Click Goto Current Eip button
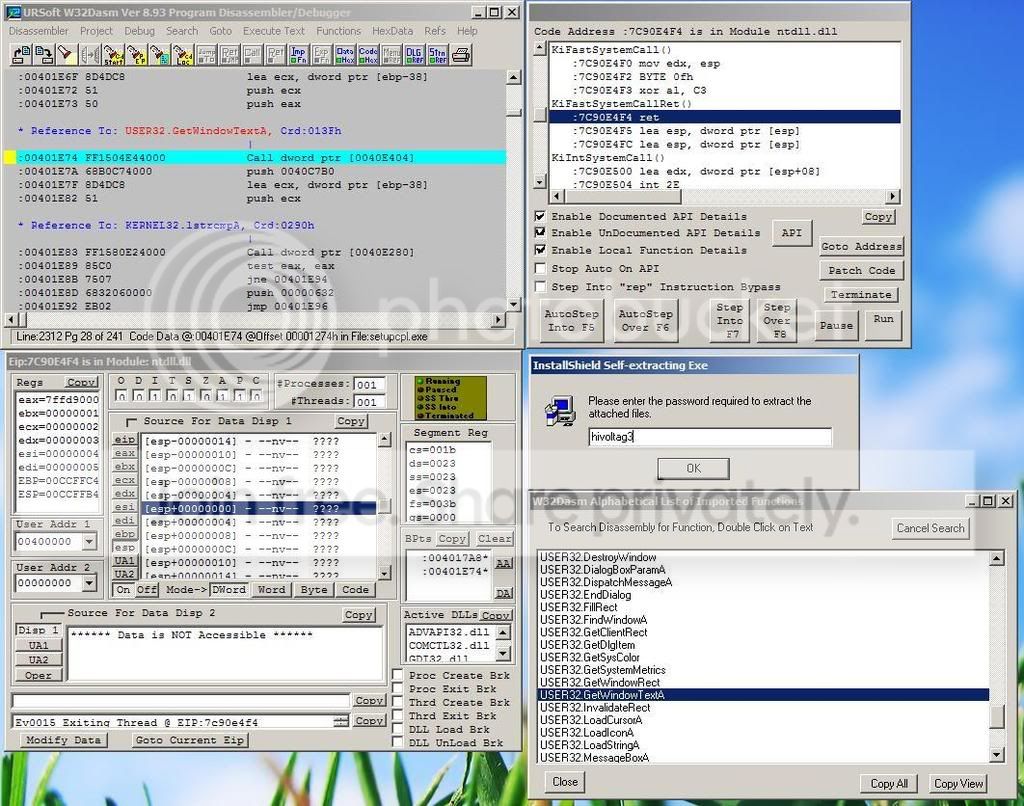This screenshot has height=806, width=1024. coord(189,740)
